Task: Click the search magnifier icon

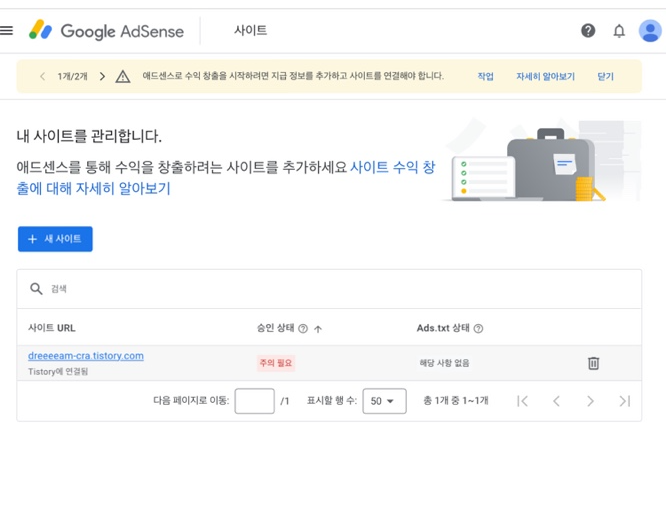Action: click(36, 289)
